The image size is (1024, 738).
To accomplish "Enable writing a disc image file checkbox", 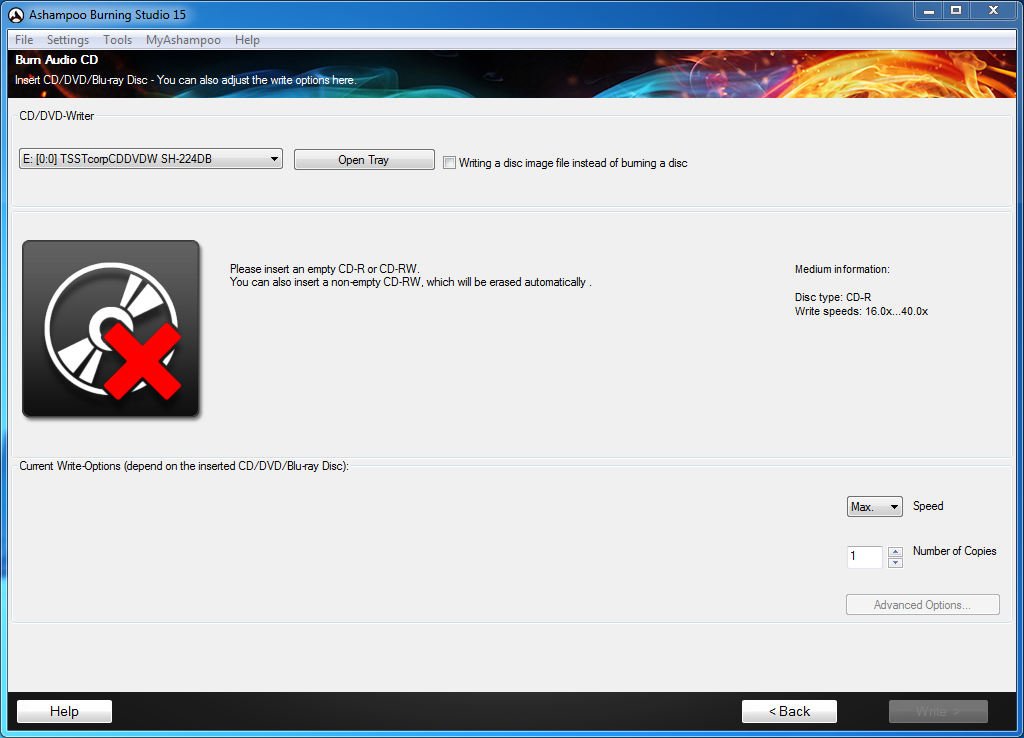I will (449, 163).
